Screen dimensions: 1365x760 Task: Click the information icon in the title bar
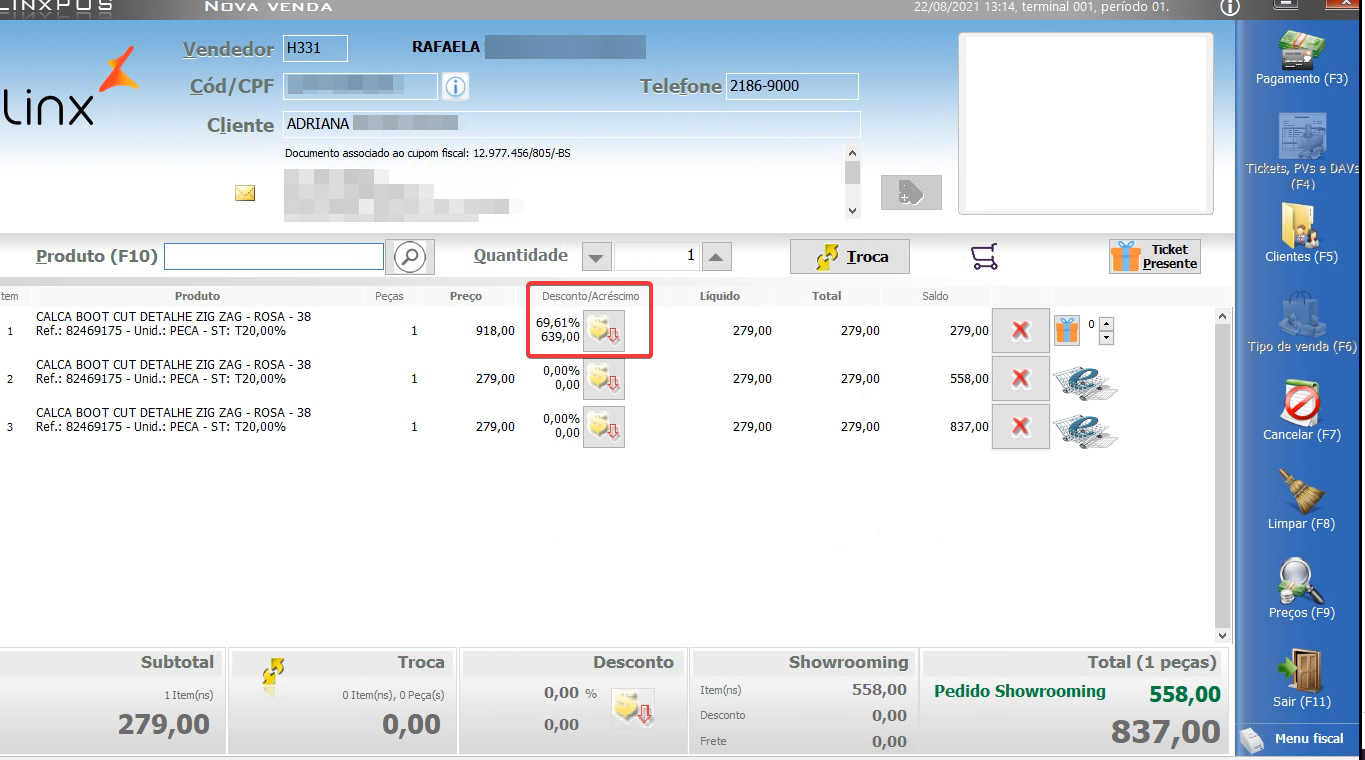pos(1230,8)
